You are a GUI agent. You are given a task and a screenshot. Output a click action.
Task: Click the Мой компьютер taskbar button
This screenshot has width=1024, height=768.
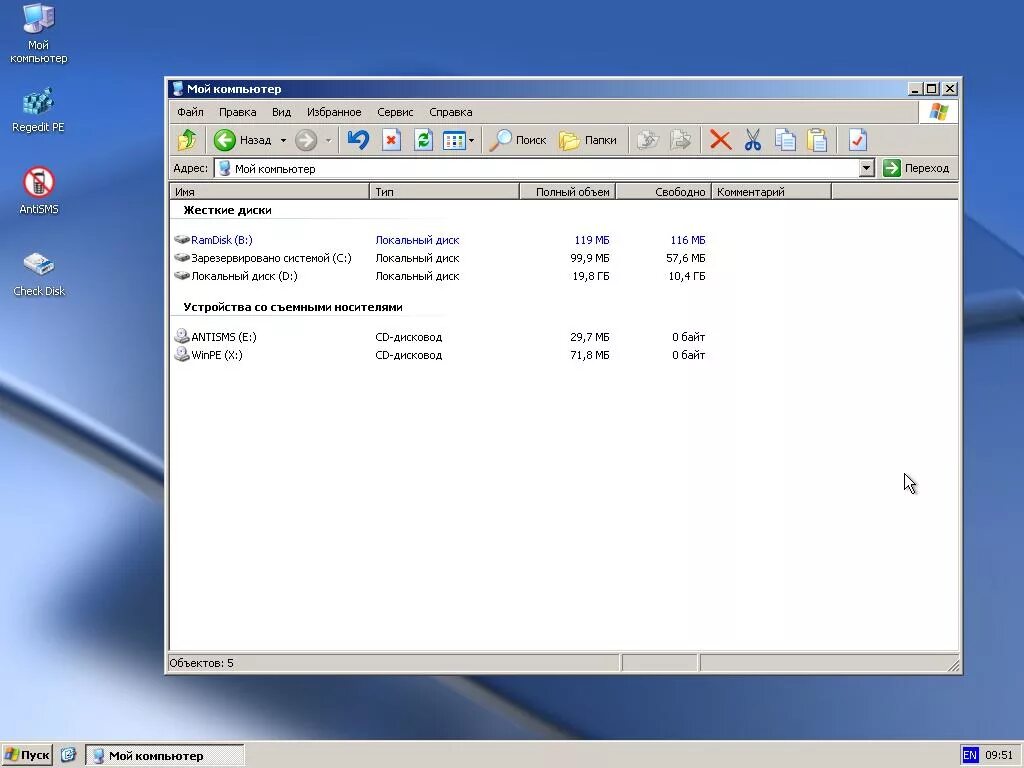165,756
